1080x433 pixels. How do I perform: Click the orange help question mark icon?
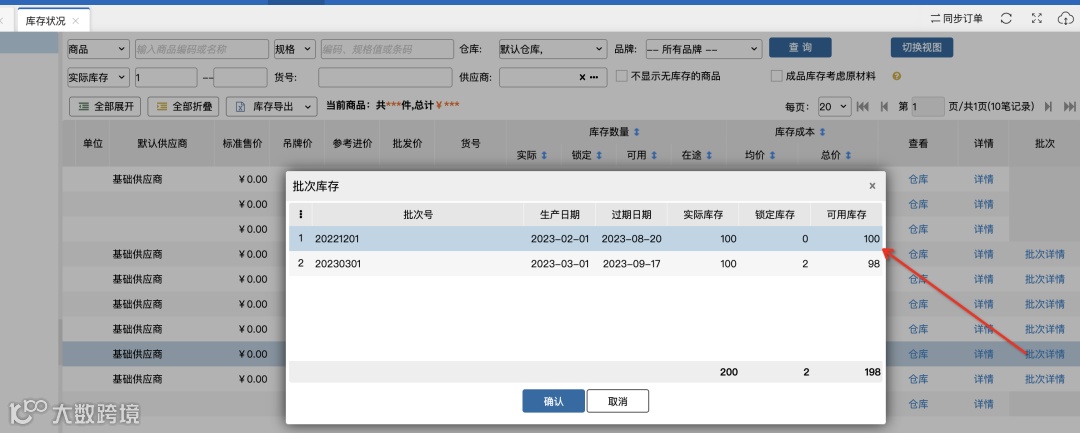coord(897,76)
